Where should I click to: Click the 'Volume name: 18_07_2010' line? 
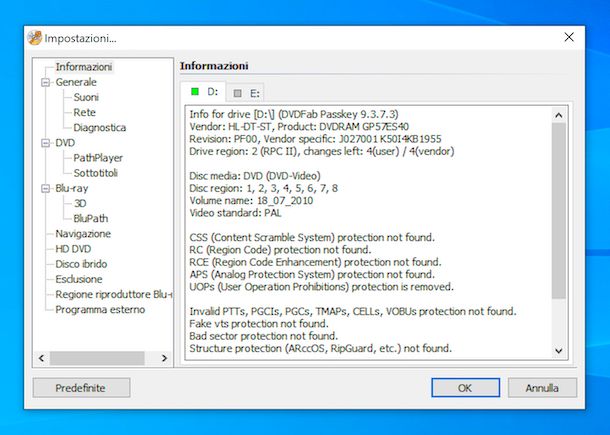pyautogui.click(x=251, y=201)
